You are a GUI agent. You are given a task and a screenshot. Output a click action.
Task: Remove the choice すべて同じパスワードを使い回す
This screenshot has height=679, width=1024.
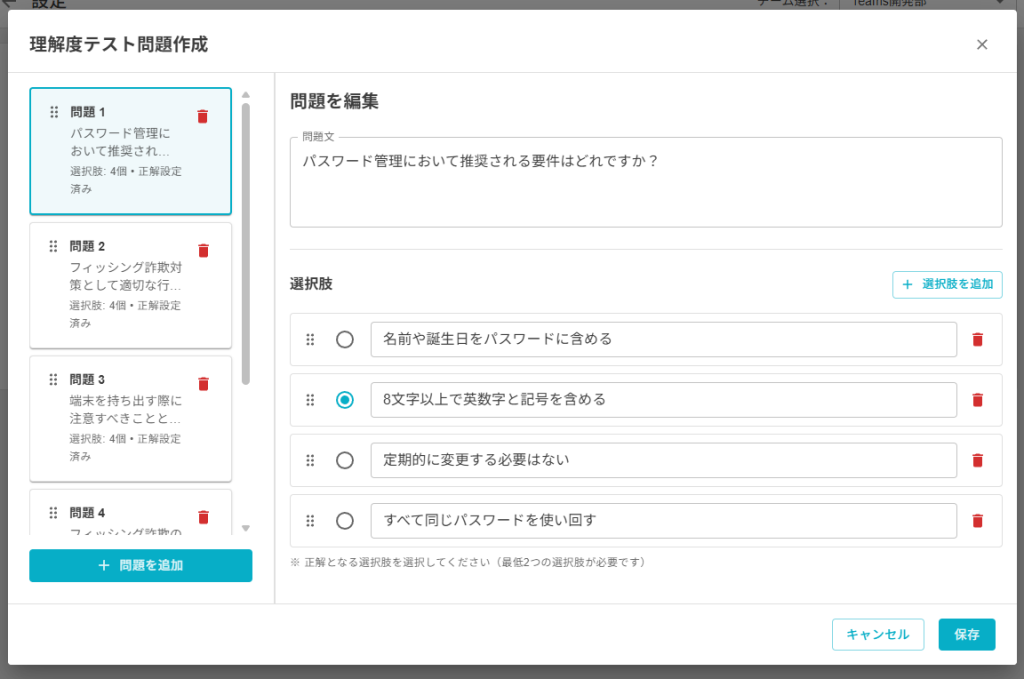[x=977, y=521]
